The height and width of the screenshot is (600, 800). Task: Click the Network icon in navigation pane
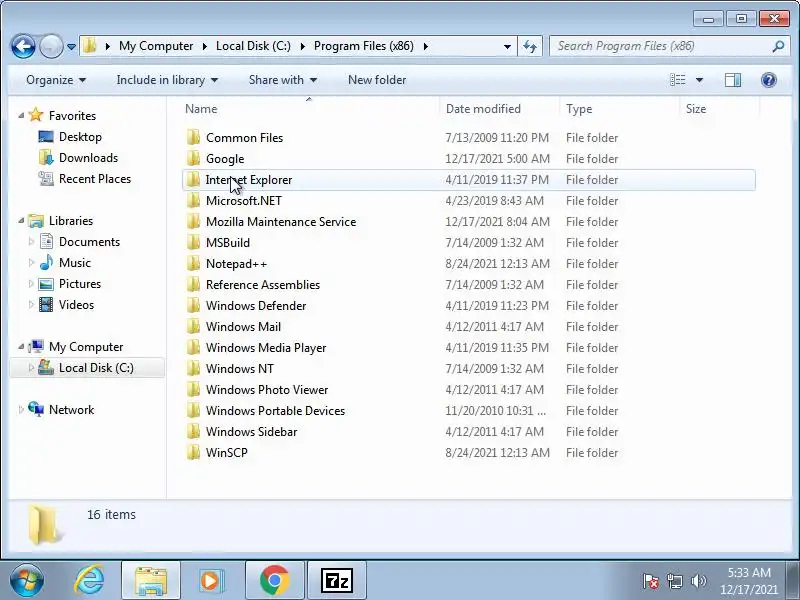[x=36, y=409]
